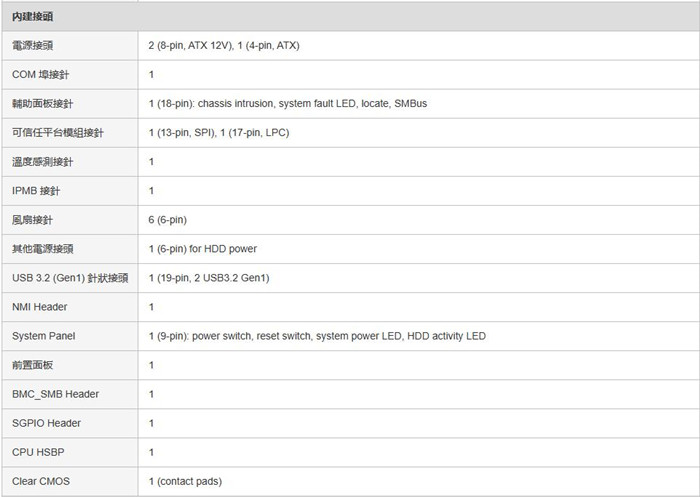Viewport: 700px width, 497px height.
Task: Select the 溫度感測接針 row label
Action: click(x=42, y=162)
